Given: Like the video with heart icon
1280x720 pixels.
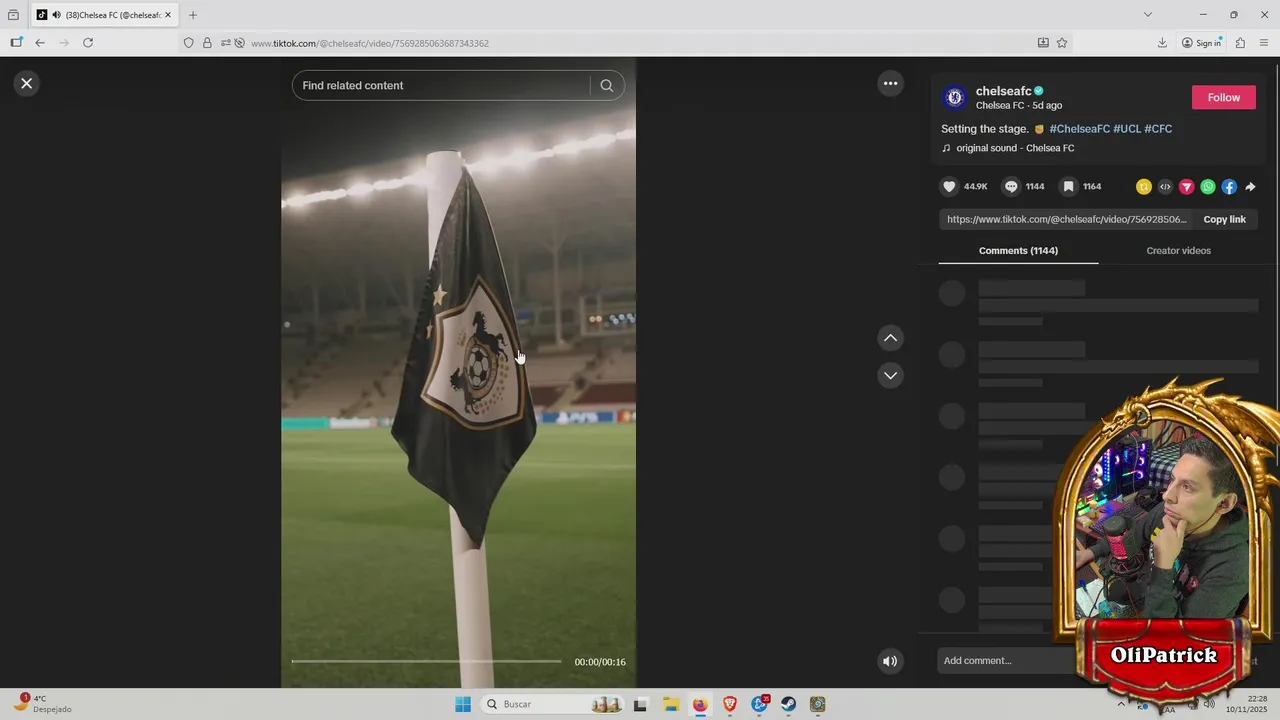Looking at the screenshot, I should point(949,187).
